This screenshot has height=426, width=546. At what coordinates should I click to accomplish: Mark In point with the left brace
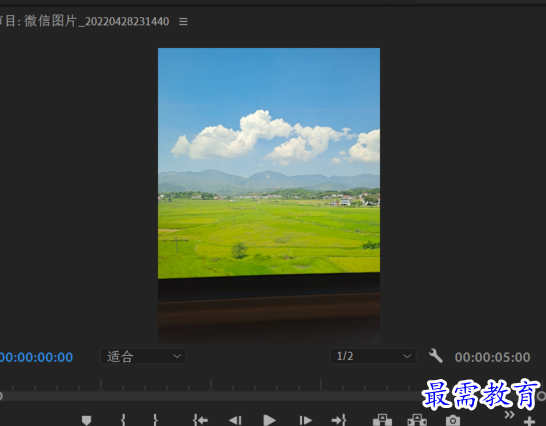(123, 420)
